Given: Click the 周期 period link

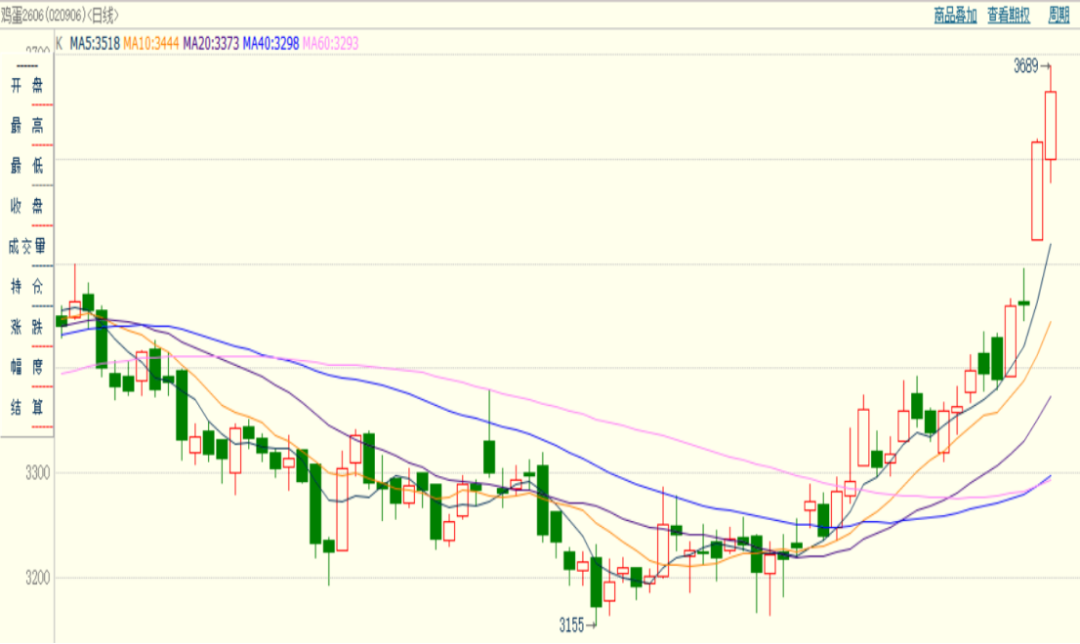Looking at the screenshot, I should click(x=1059, y=15).
